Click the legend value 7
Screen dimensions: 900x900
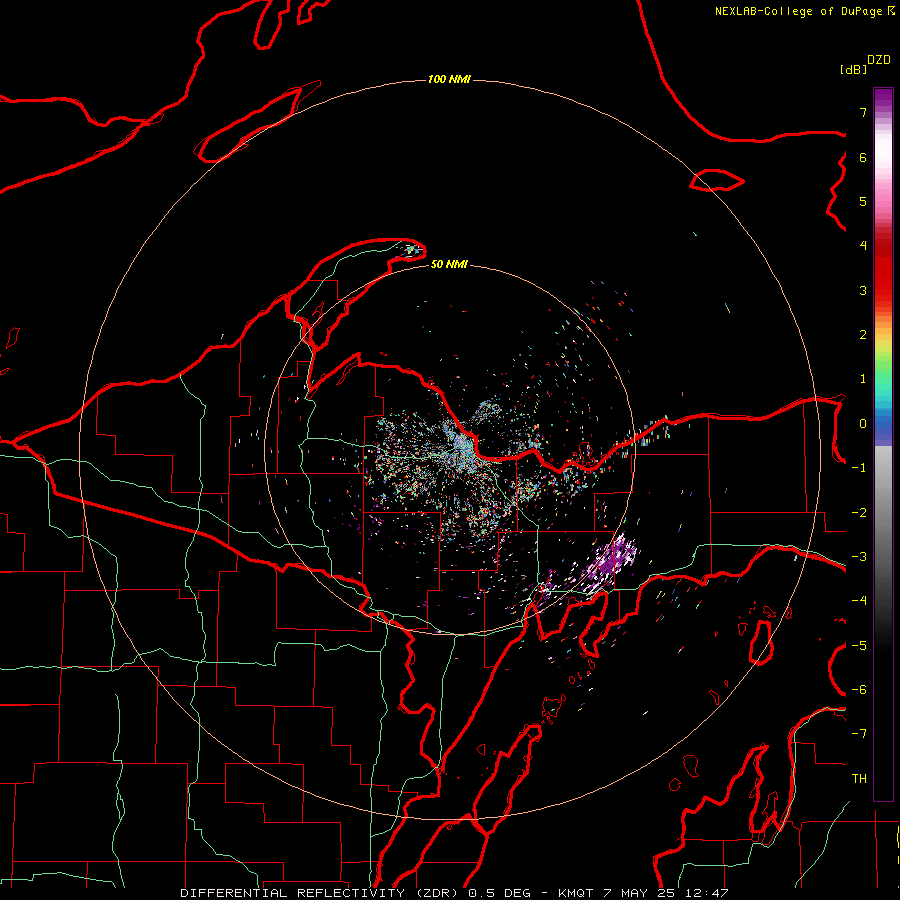(863, 112)
